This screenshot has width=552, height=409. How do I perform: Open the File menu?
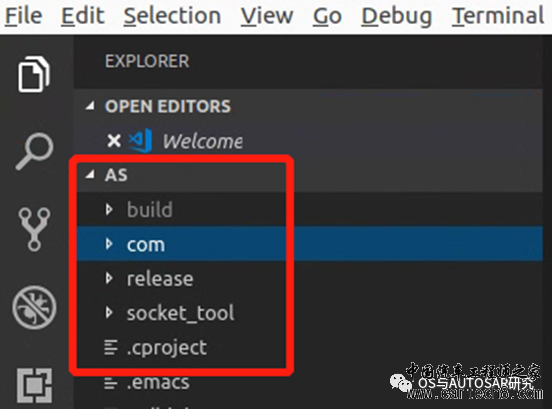tap(24, 16)
